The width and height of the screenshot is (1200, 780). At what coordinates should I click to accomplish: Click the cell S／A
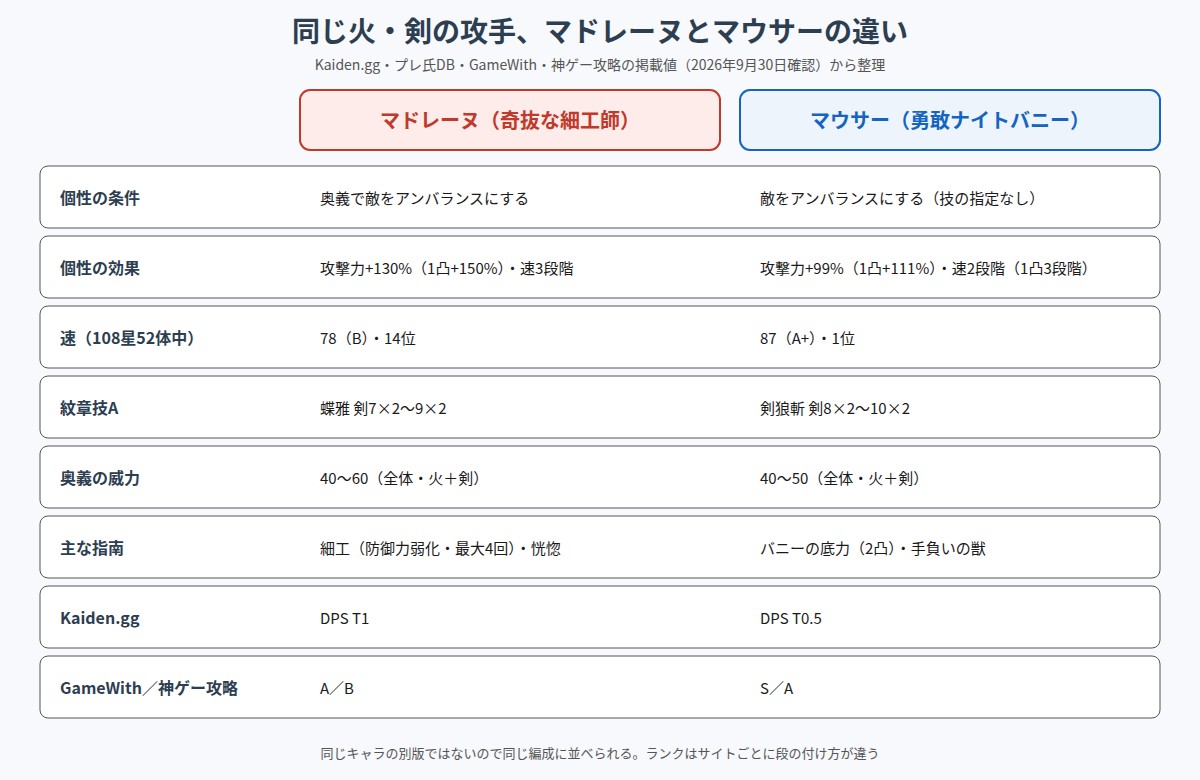pyautogui.click(x=777, y=688)
